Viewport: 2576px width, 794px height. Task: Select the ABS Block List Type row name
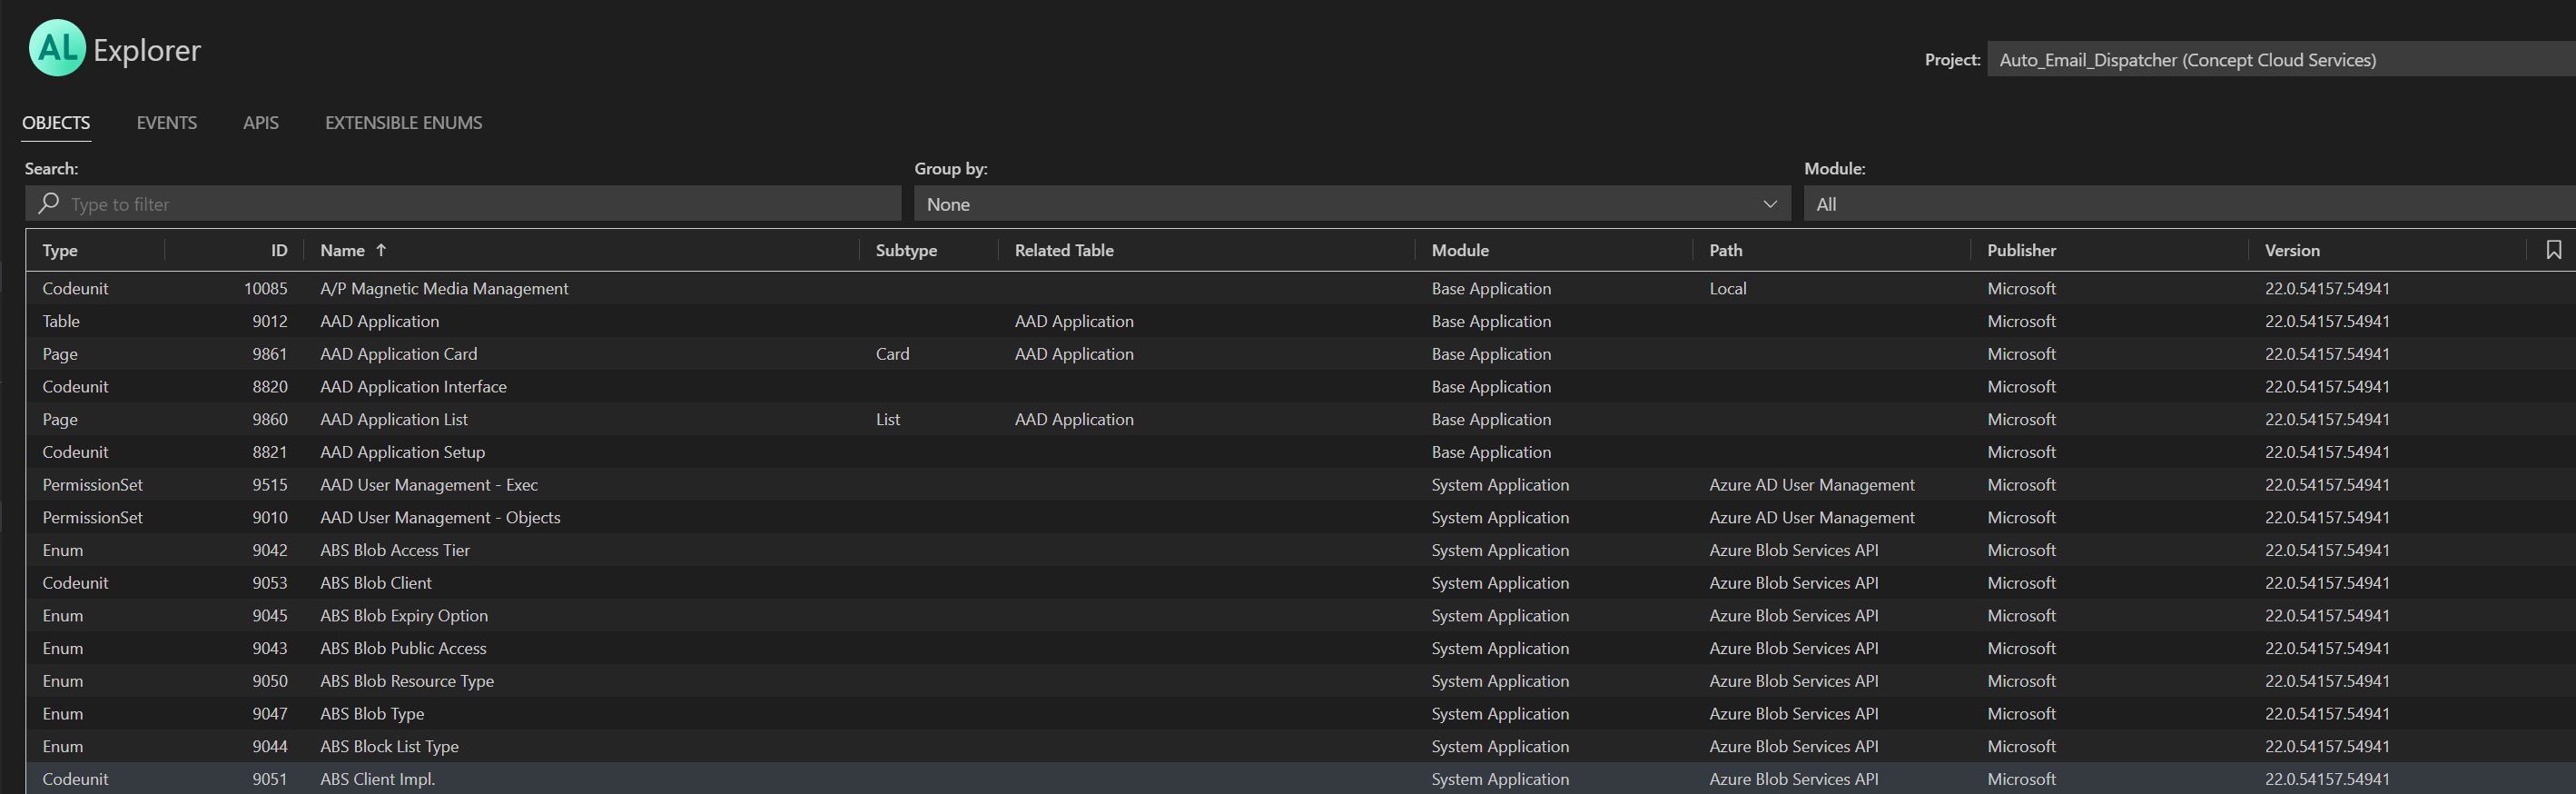pos(389,747)
